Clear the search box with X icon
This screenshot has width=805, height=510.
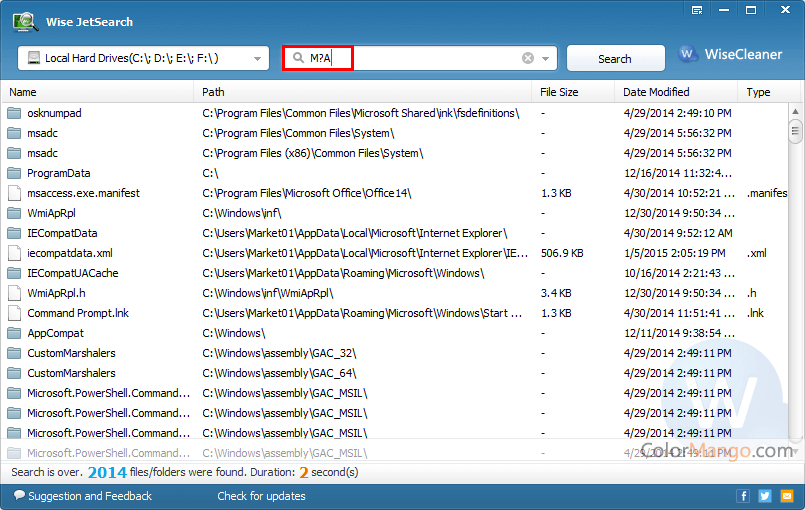[528, 58]
